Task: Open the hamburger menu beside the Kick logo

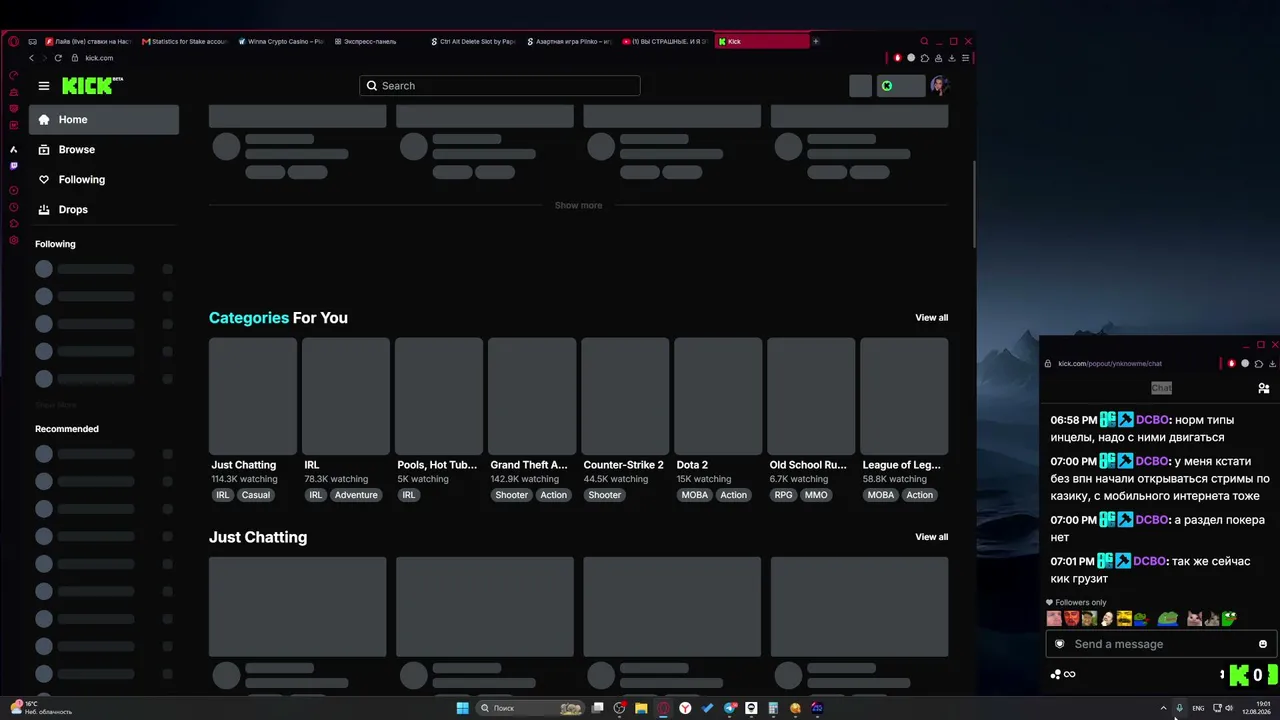Action: (44, 86)
